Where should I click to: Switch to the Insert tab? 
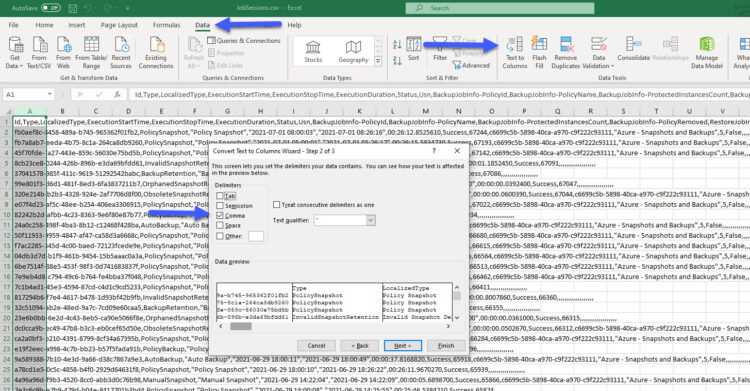[x=77, y=25]
